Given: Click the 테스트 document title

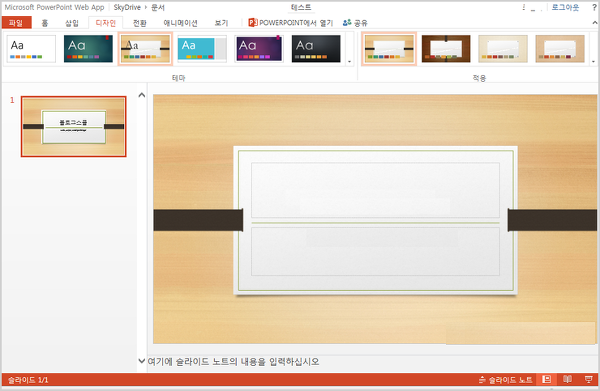Looking at the screenshot, I should point(301,7).
